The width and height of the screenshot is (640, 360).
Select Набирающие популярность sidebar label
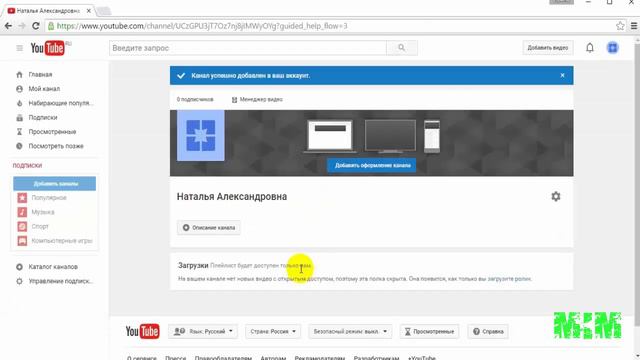[x=61, y=103]
